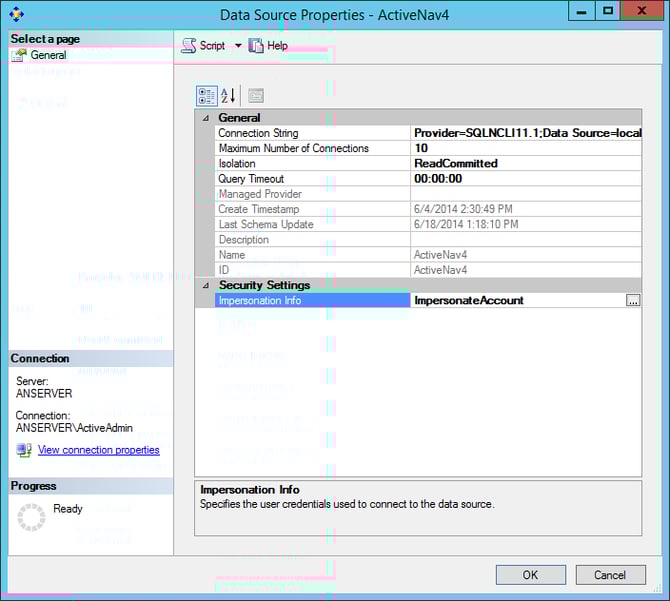This screenshot has height=601, width=670.
Task: Select the Query Timeout property label
Action: pyautogui.click(x=251, y=179)
